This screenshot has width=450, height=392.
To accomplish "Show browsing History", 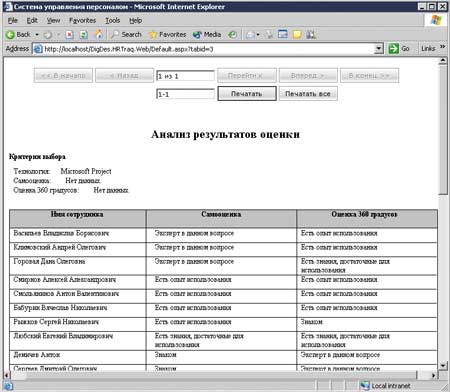I will tap(232, 34).
